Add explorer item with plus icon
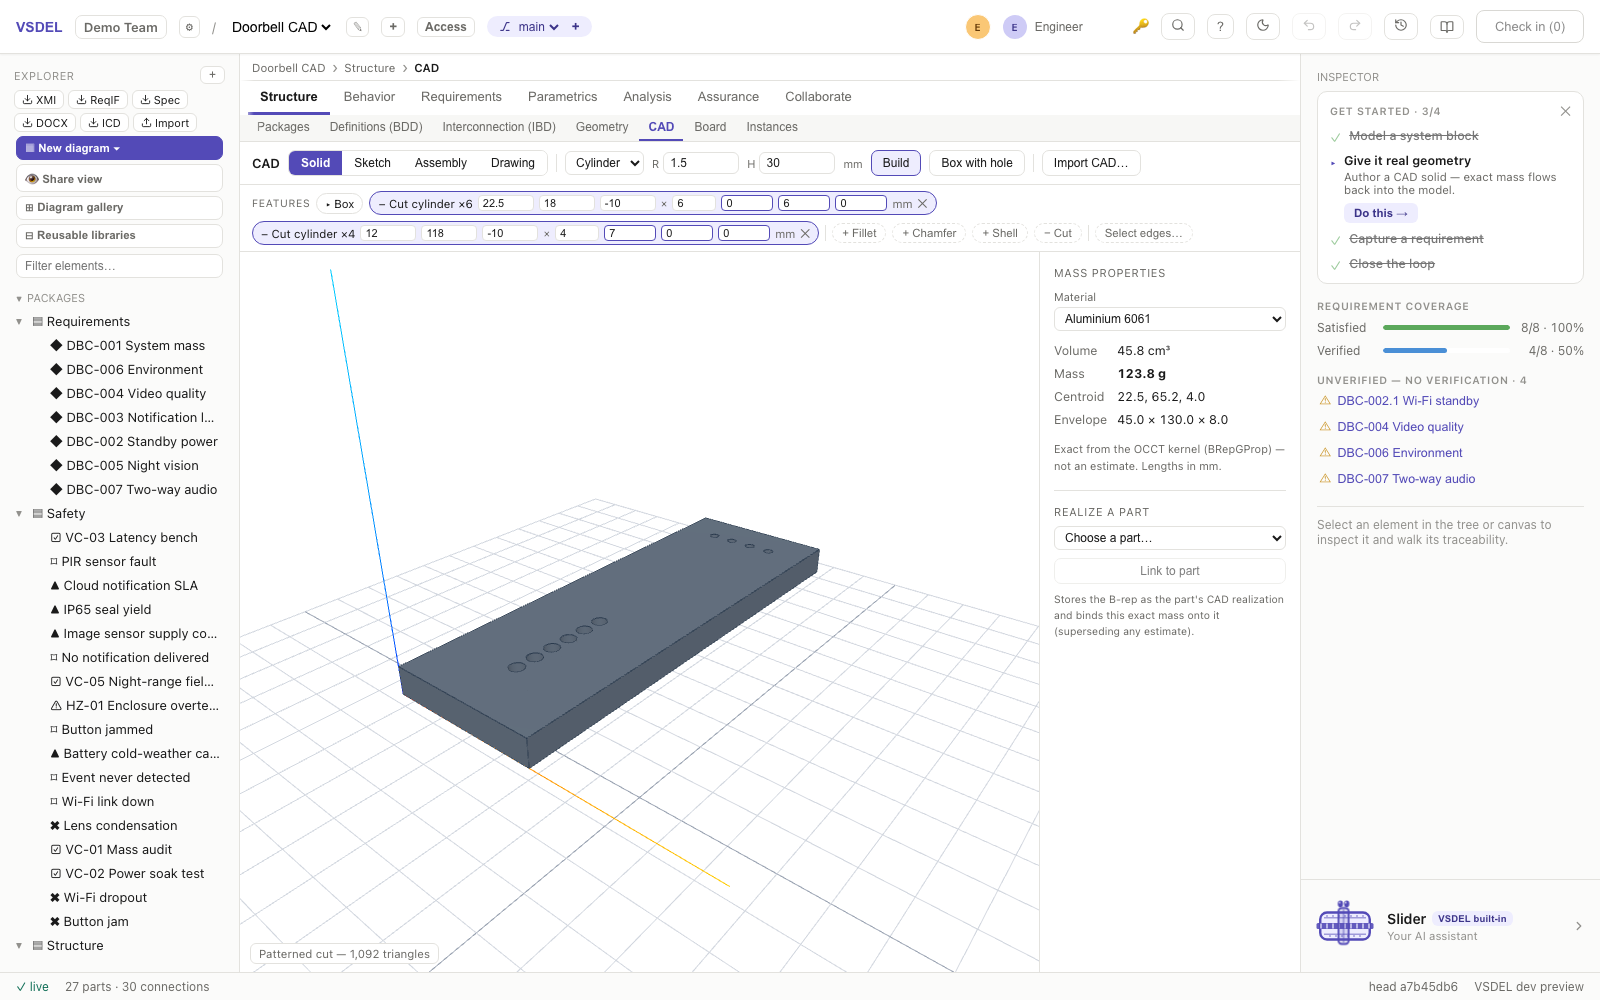The image size is (1600, 1000). (212, 75)
